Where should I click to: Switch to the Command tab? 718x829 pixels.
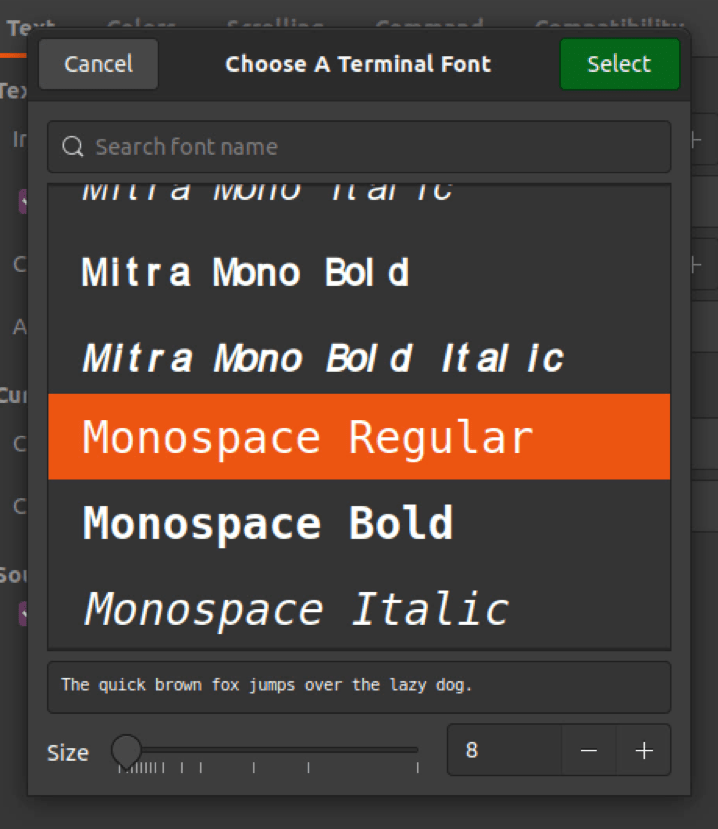pyautogui.click(x=428, y=27)
